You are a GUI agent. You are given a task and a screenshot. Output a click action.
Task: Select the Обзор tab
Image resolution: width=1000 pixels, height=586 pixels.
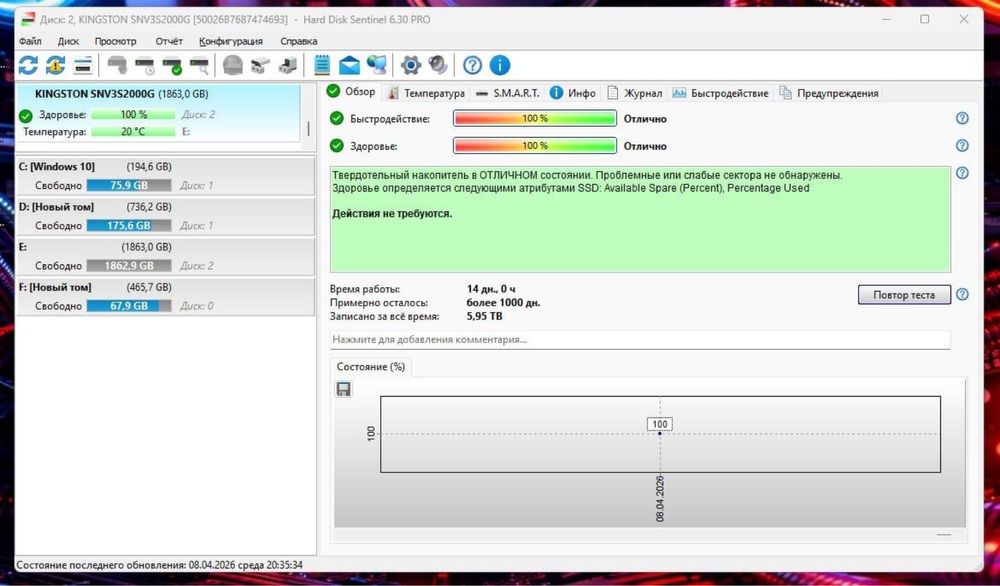351,92
